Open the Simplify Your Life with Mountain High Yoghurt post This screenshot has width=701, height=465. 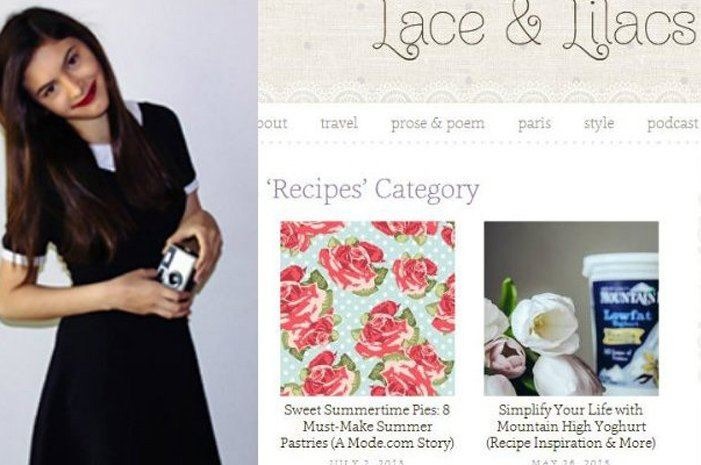coord(571,426)
